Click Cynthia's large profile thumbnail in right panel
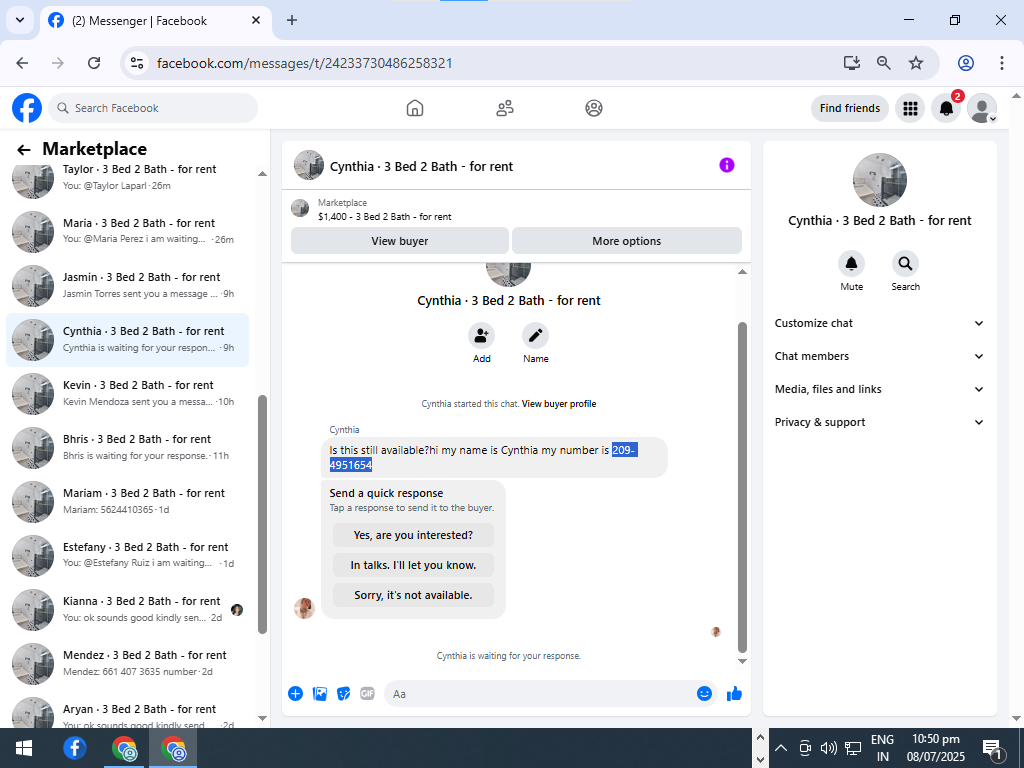The height and width of the screenshot is (768, 1024). click(x=880, y=180)
